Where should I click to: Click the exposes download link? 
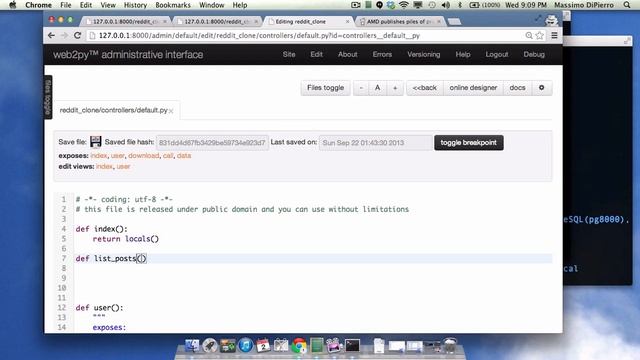pos(144,156)
